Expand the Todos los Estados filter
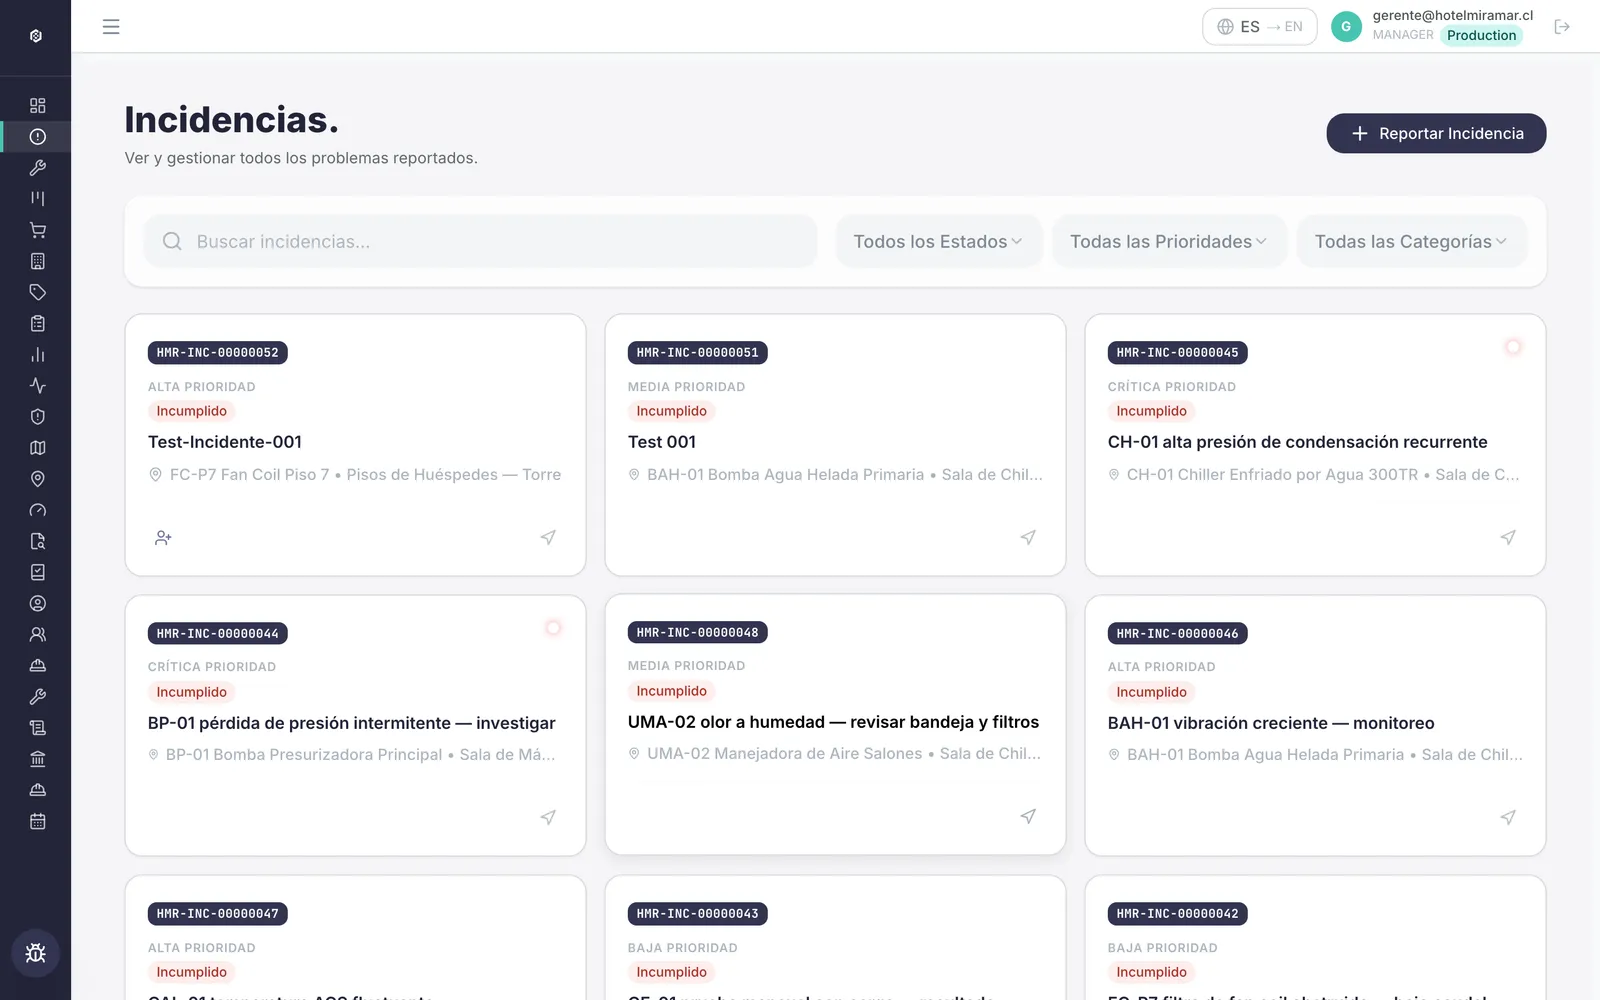 tap(939, 242)
